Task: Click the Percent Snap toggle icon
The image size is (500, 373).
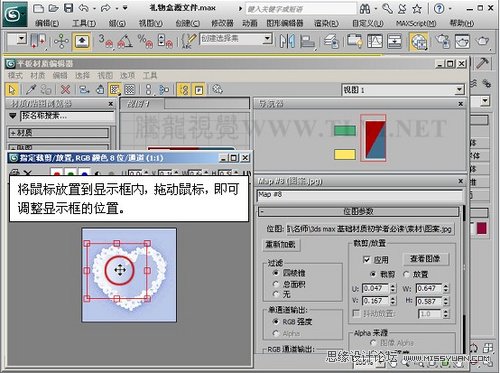Action: (x=145, y=41)
